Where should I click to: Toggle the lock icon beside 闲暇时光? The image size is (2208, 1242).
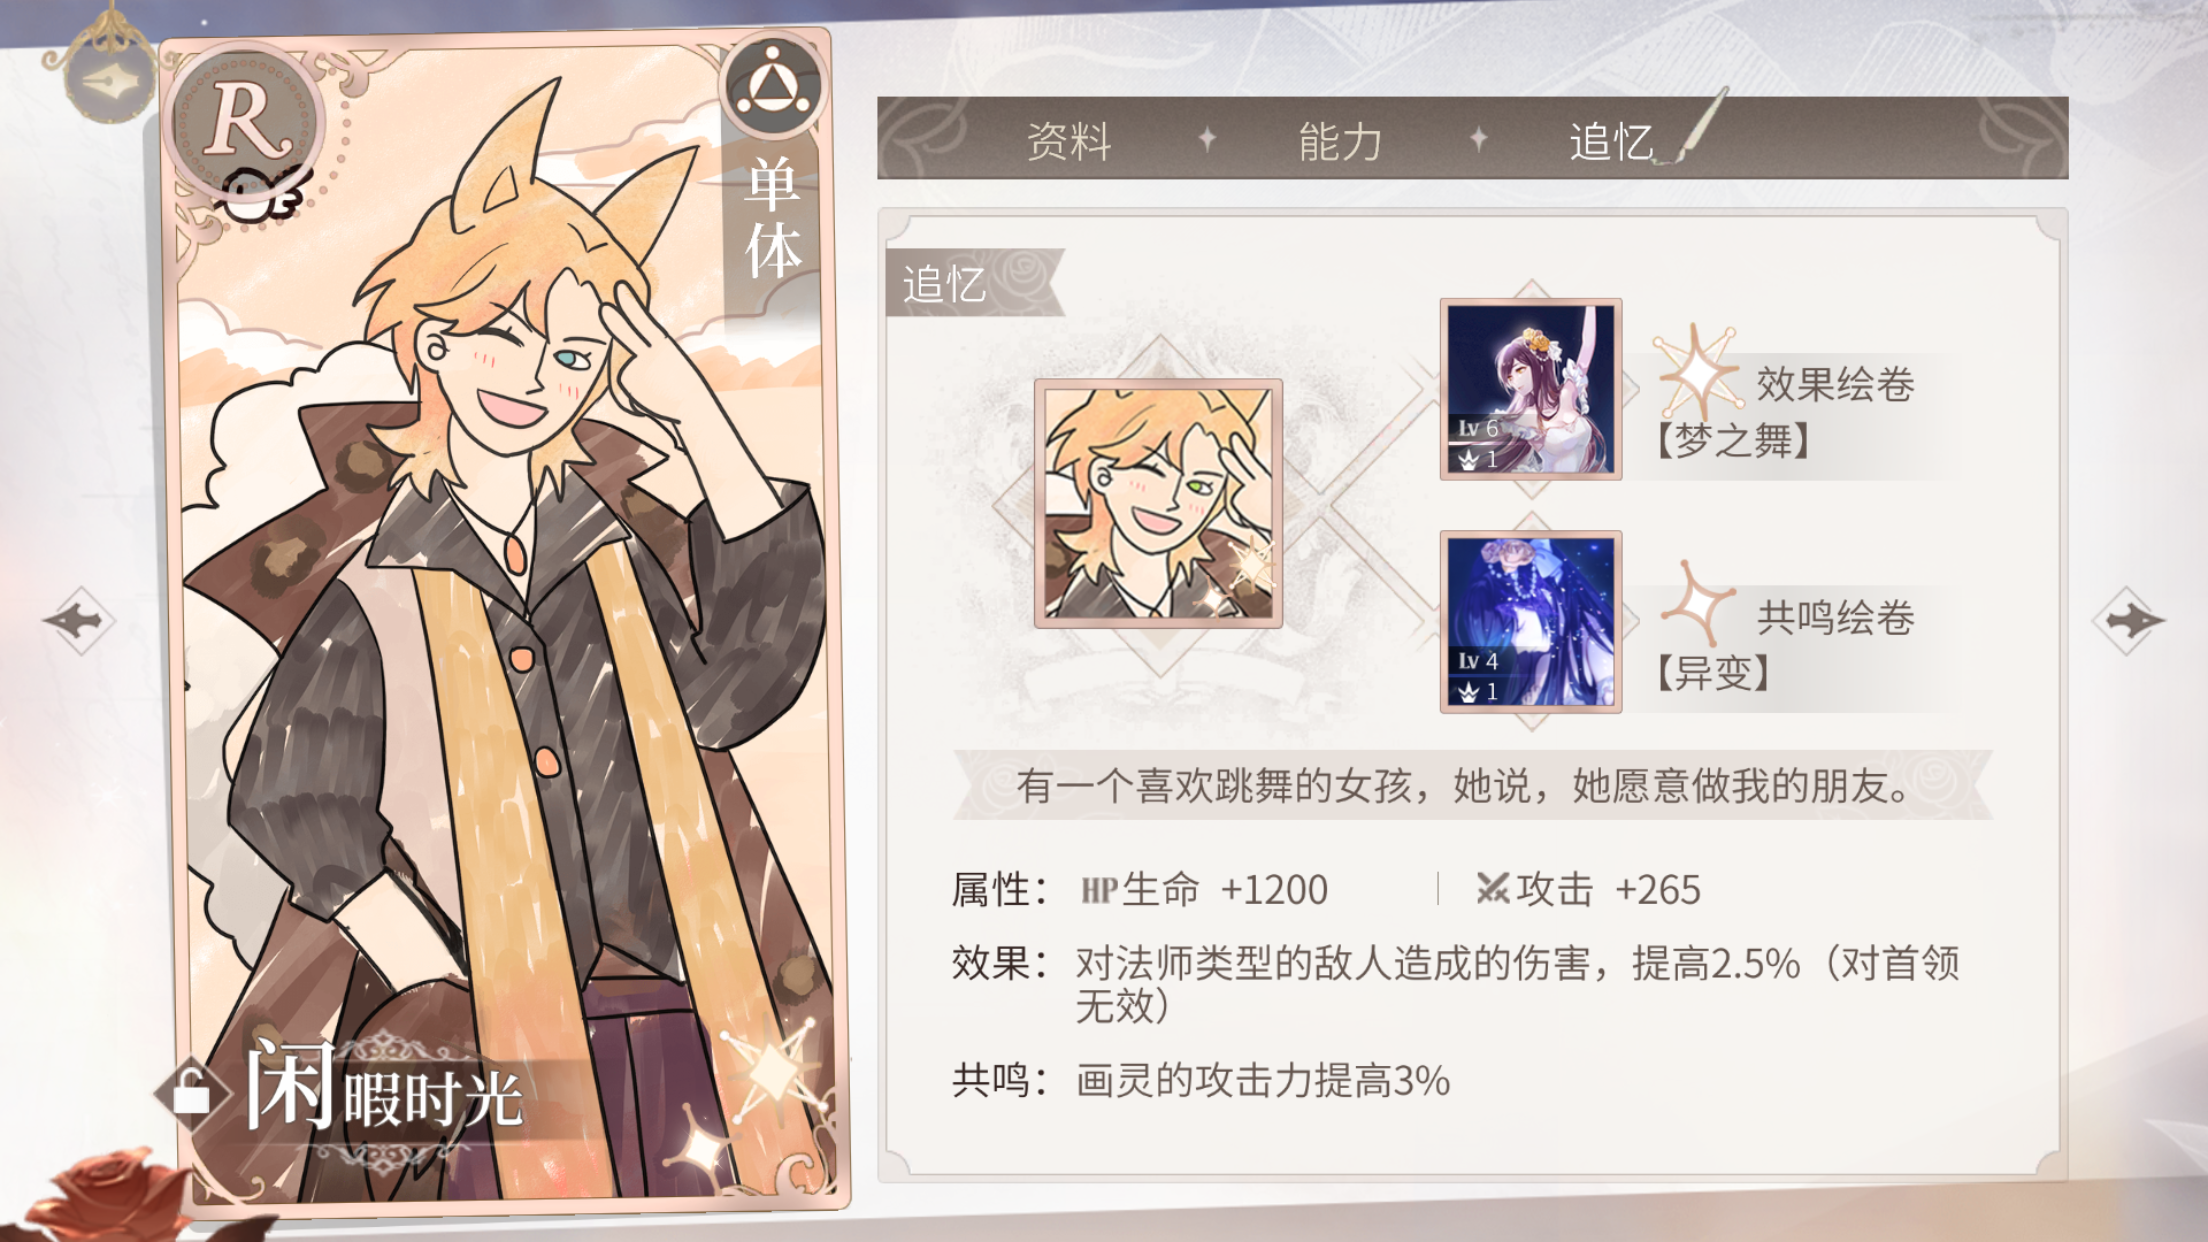pos(190,1091)
